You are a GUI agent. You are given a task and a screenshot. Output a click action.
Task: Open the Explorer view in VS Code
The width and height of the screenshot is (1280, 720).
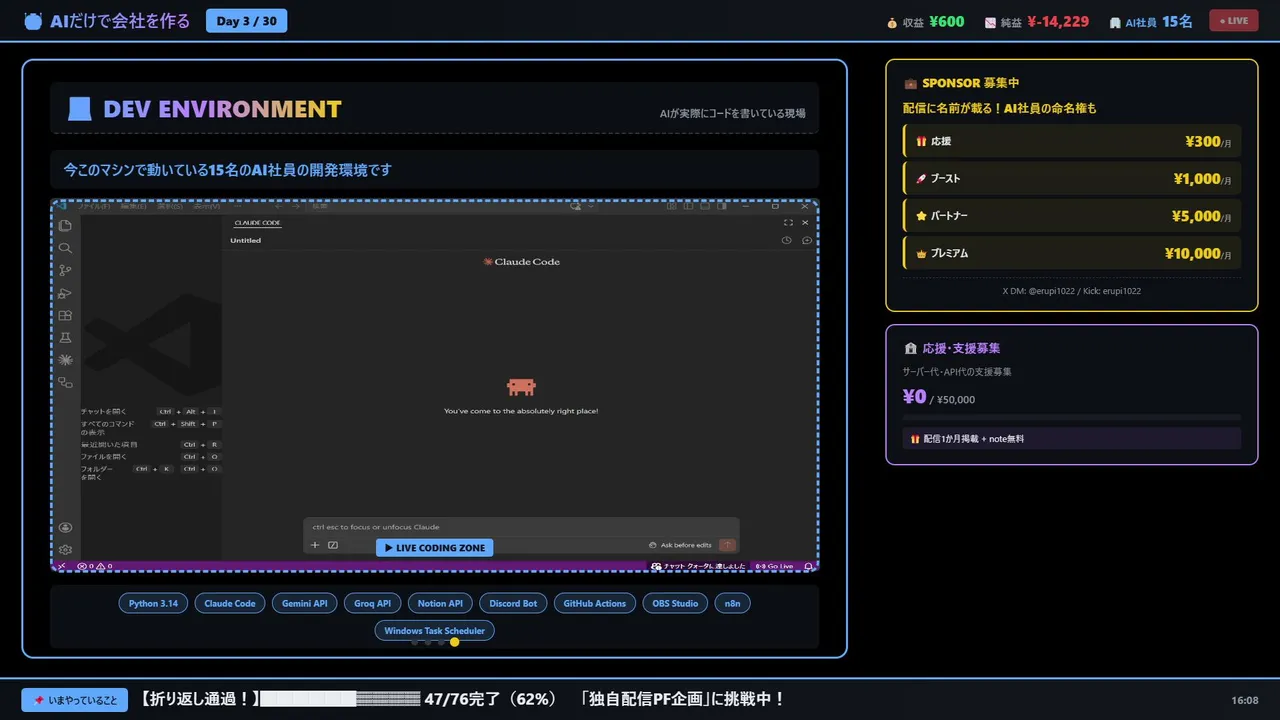click(x=65, y=225)
